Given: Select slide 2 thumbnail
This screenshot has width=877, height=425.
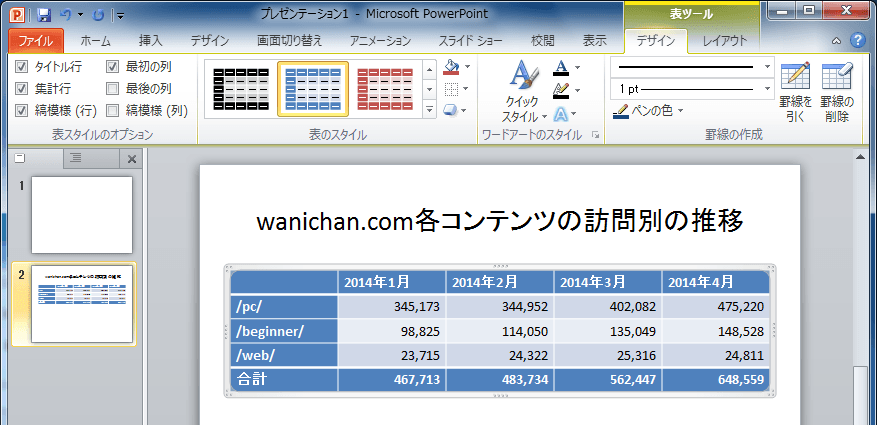Looking at the screenshot, I should (82, 304).
